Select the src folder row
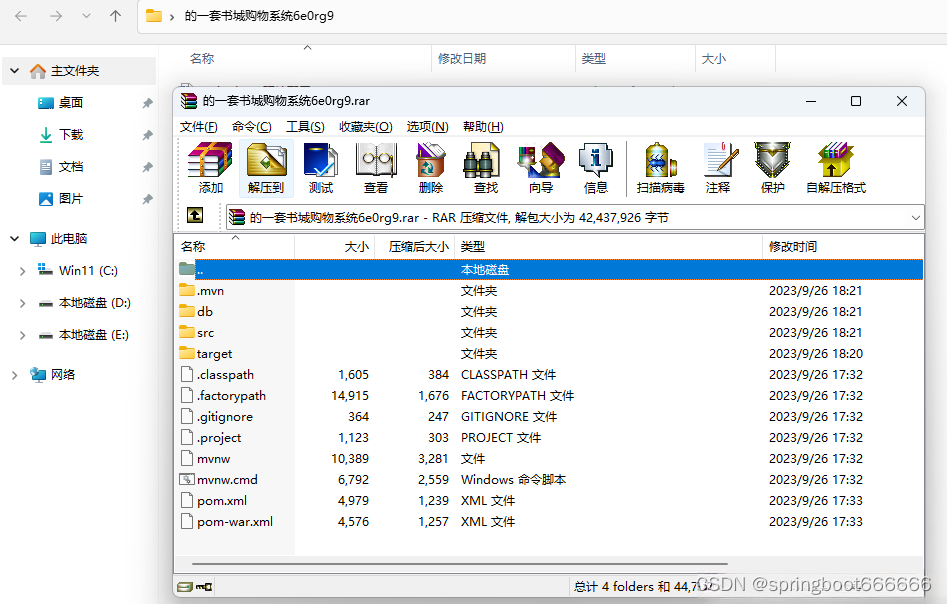This screenshot has height=604, width=947. [x=548, y=333]
